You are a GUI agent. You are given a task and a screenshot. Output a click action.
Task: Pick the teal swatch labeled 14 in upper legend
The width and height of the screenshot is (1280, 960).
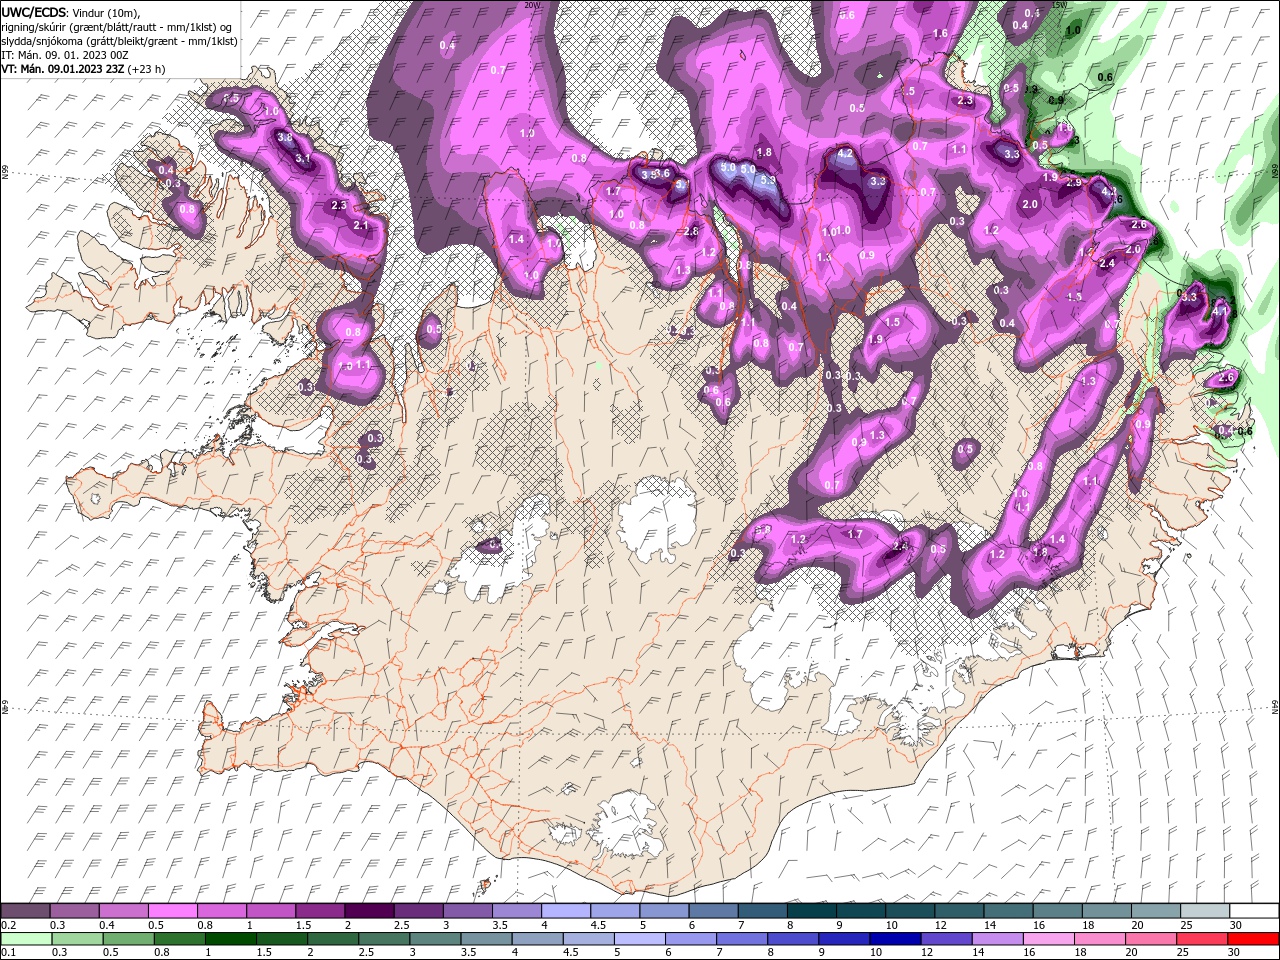tap(1009, 910)
